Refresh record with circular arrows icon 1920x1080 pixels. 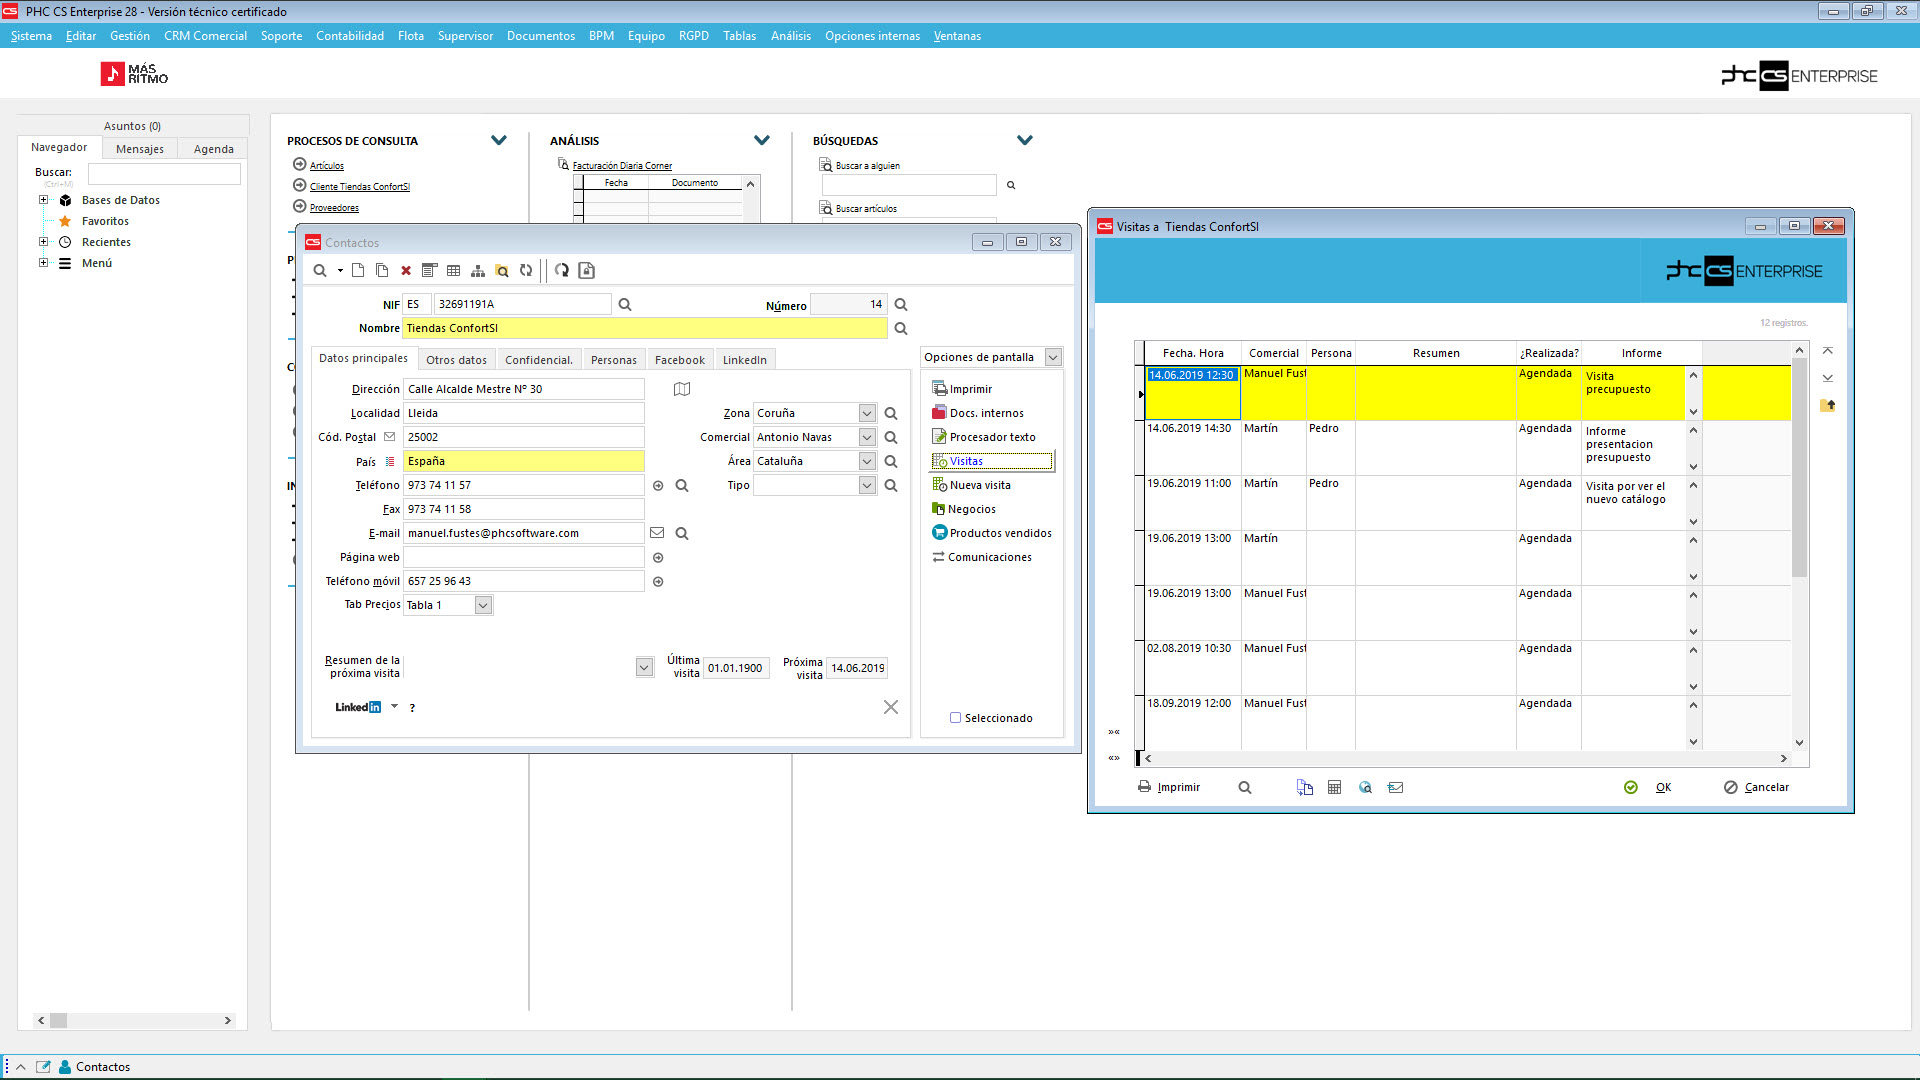tap(526, 271)
